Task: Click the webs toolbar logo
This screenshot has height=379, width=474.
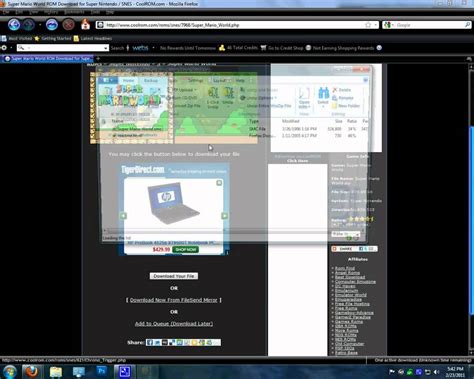Action: 140,48
